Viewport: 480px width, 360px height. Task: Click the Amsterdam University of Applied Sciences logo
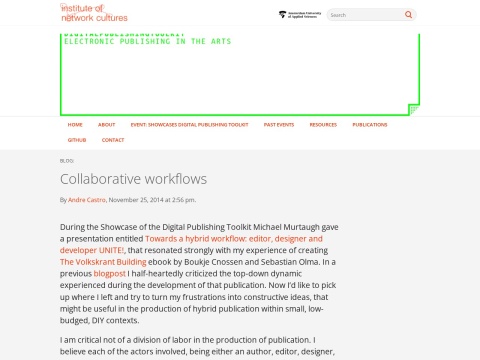(x=300, y=15)
